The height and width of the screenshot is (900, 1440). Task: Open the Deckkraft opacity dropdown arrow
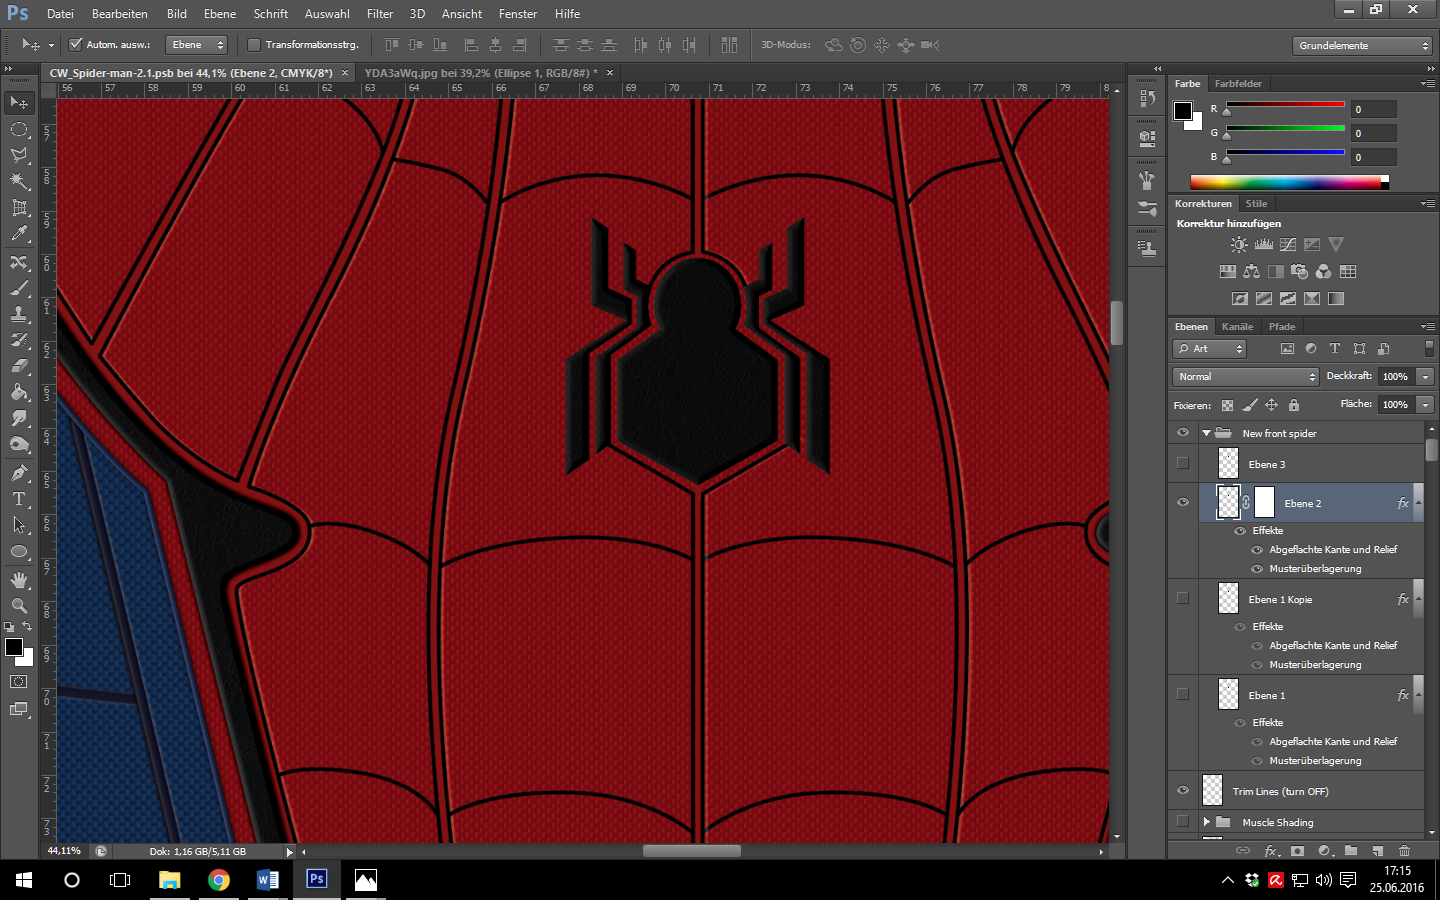[x=1426, y=377]
